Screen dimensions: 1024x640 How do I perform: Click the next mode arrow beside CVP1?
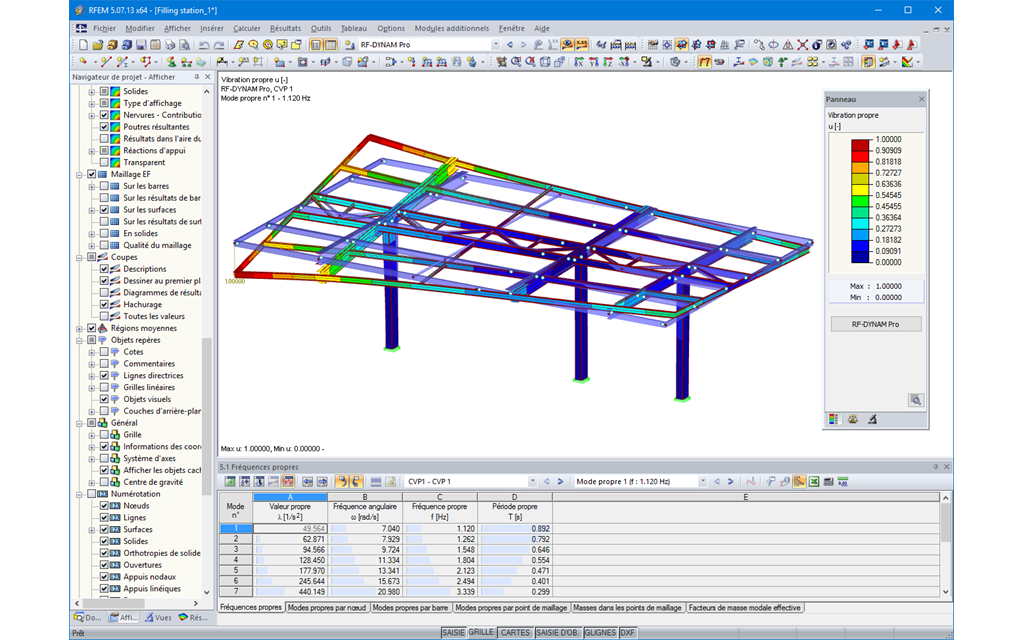[x=561, y=483]
